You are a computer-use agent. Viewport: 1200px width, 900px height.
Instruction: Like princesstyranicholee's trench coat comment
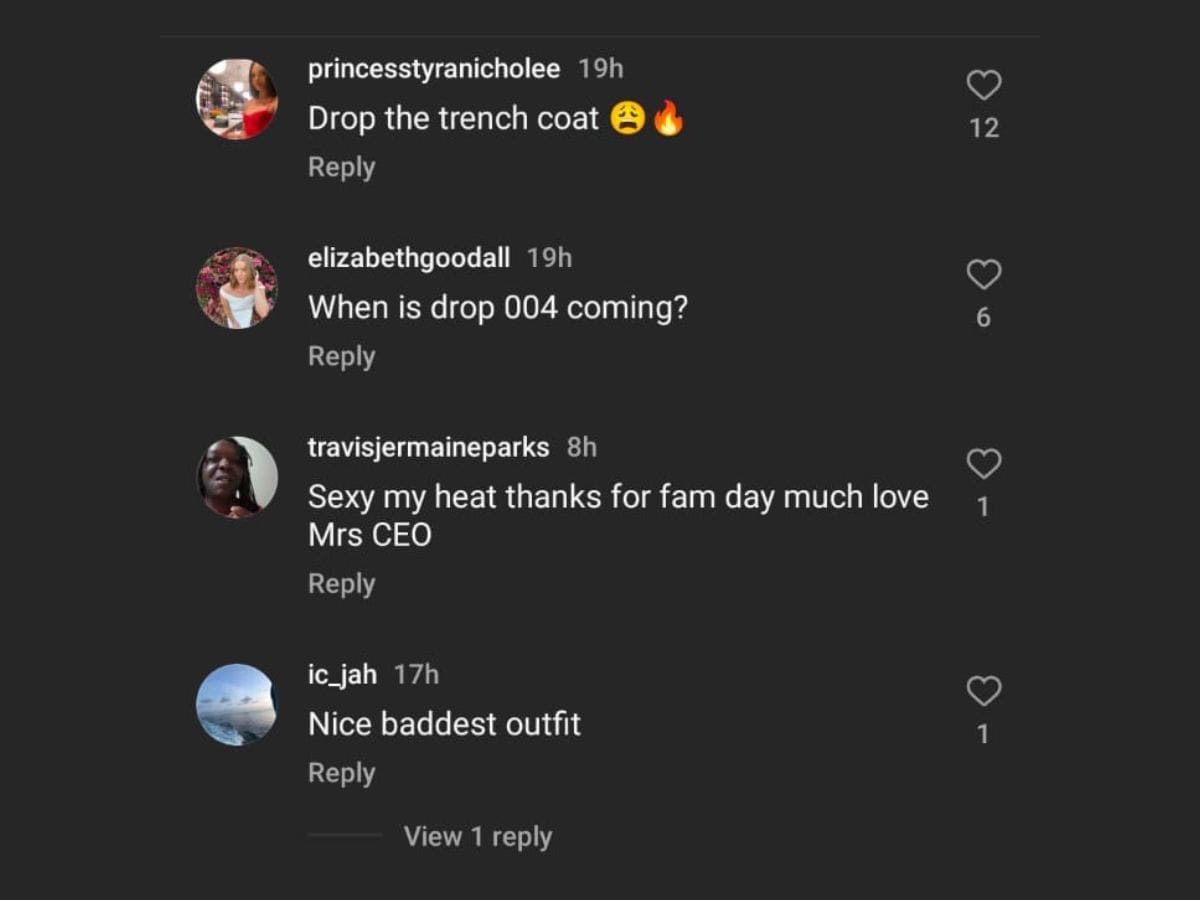(984, 86)
